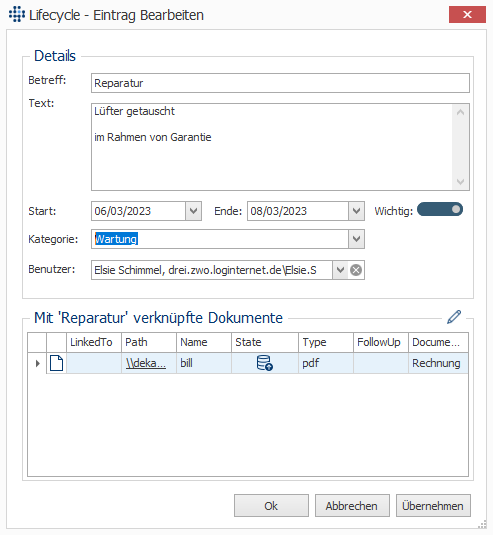
Task: Click the Übernehmen button
Action: point(433,506)
